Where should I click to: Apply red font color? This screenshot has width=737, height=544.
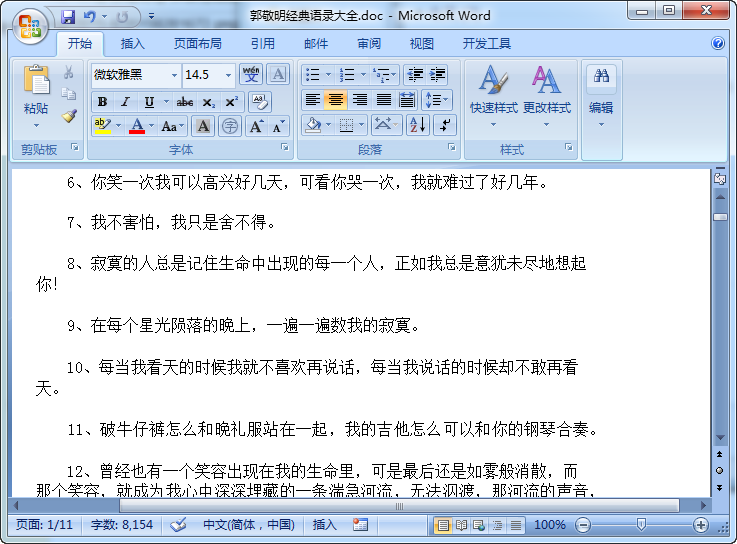pyautogui.click(x=137, y=126)
